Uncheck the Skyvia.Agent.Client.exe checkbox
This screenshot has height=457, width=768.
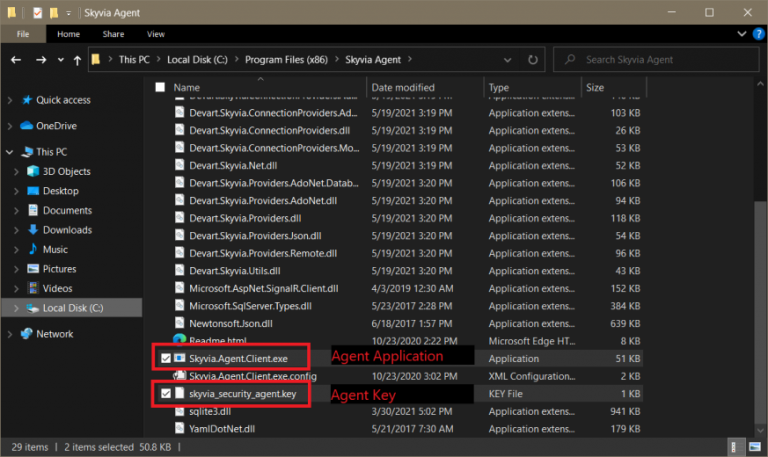(164, 356)
